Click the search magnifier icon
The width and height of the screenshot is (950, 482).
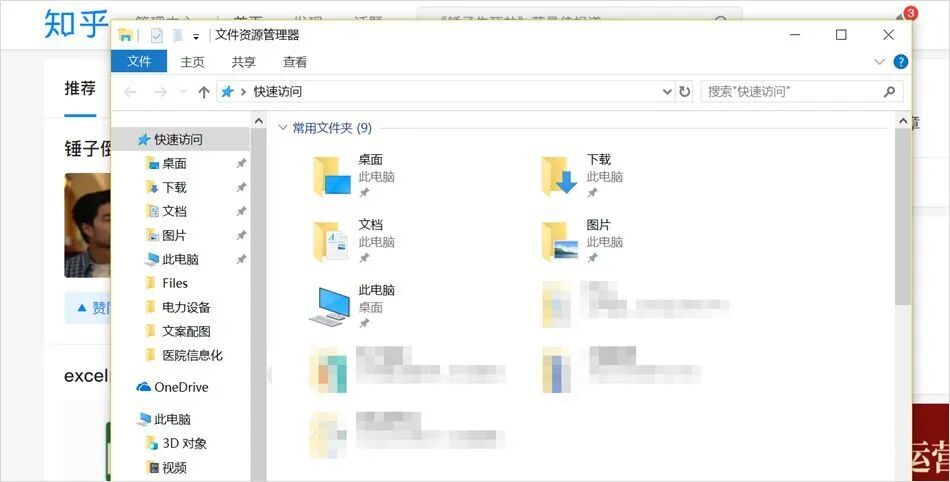tap(889, 91)
